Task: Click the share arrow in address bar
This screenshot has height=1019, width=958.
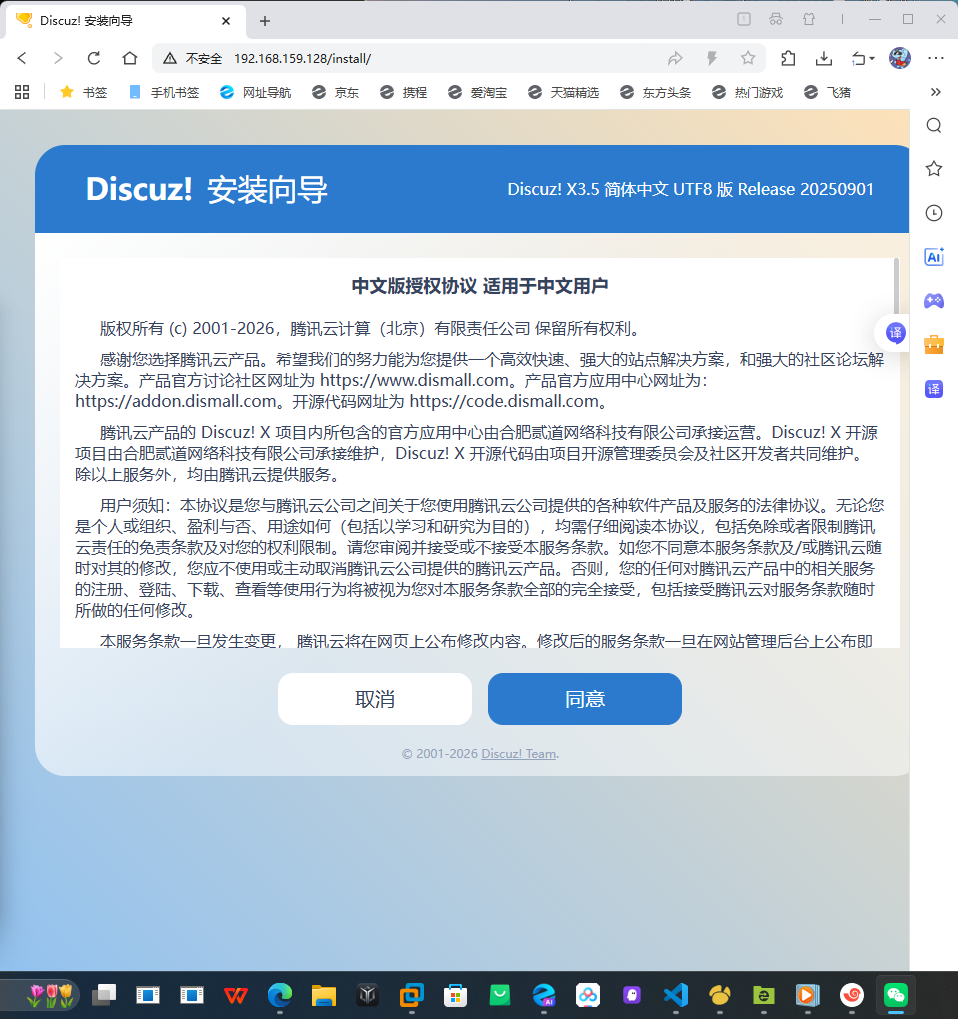Action: tap(675, 58)
